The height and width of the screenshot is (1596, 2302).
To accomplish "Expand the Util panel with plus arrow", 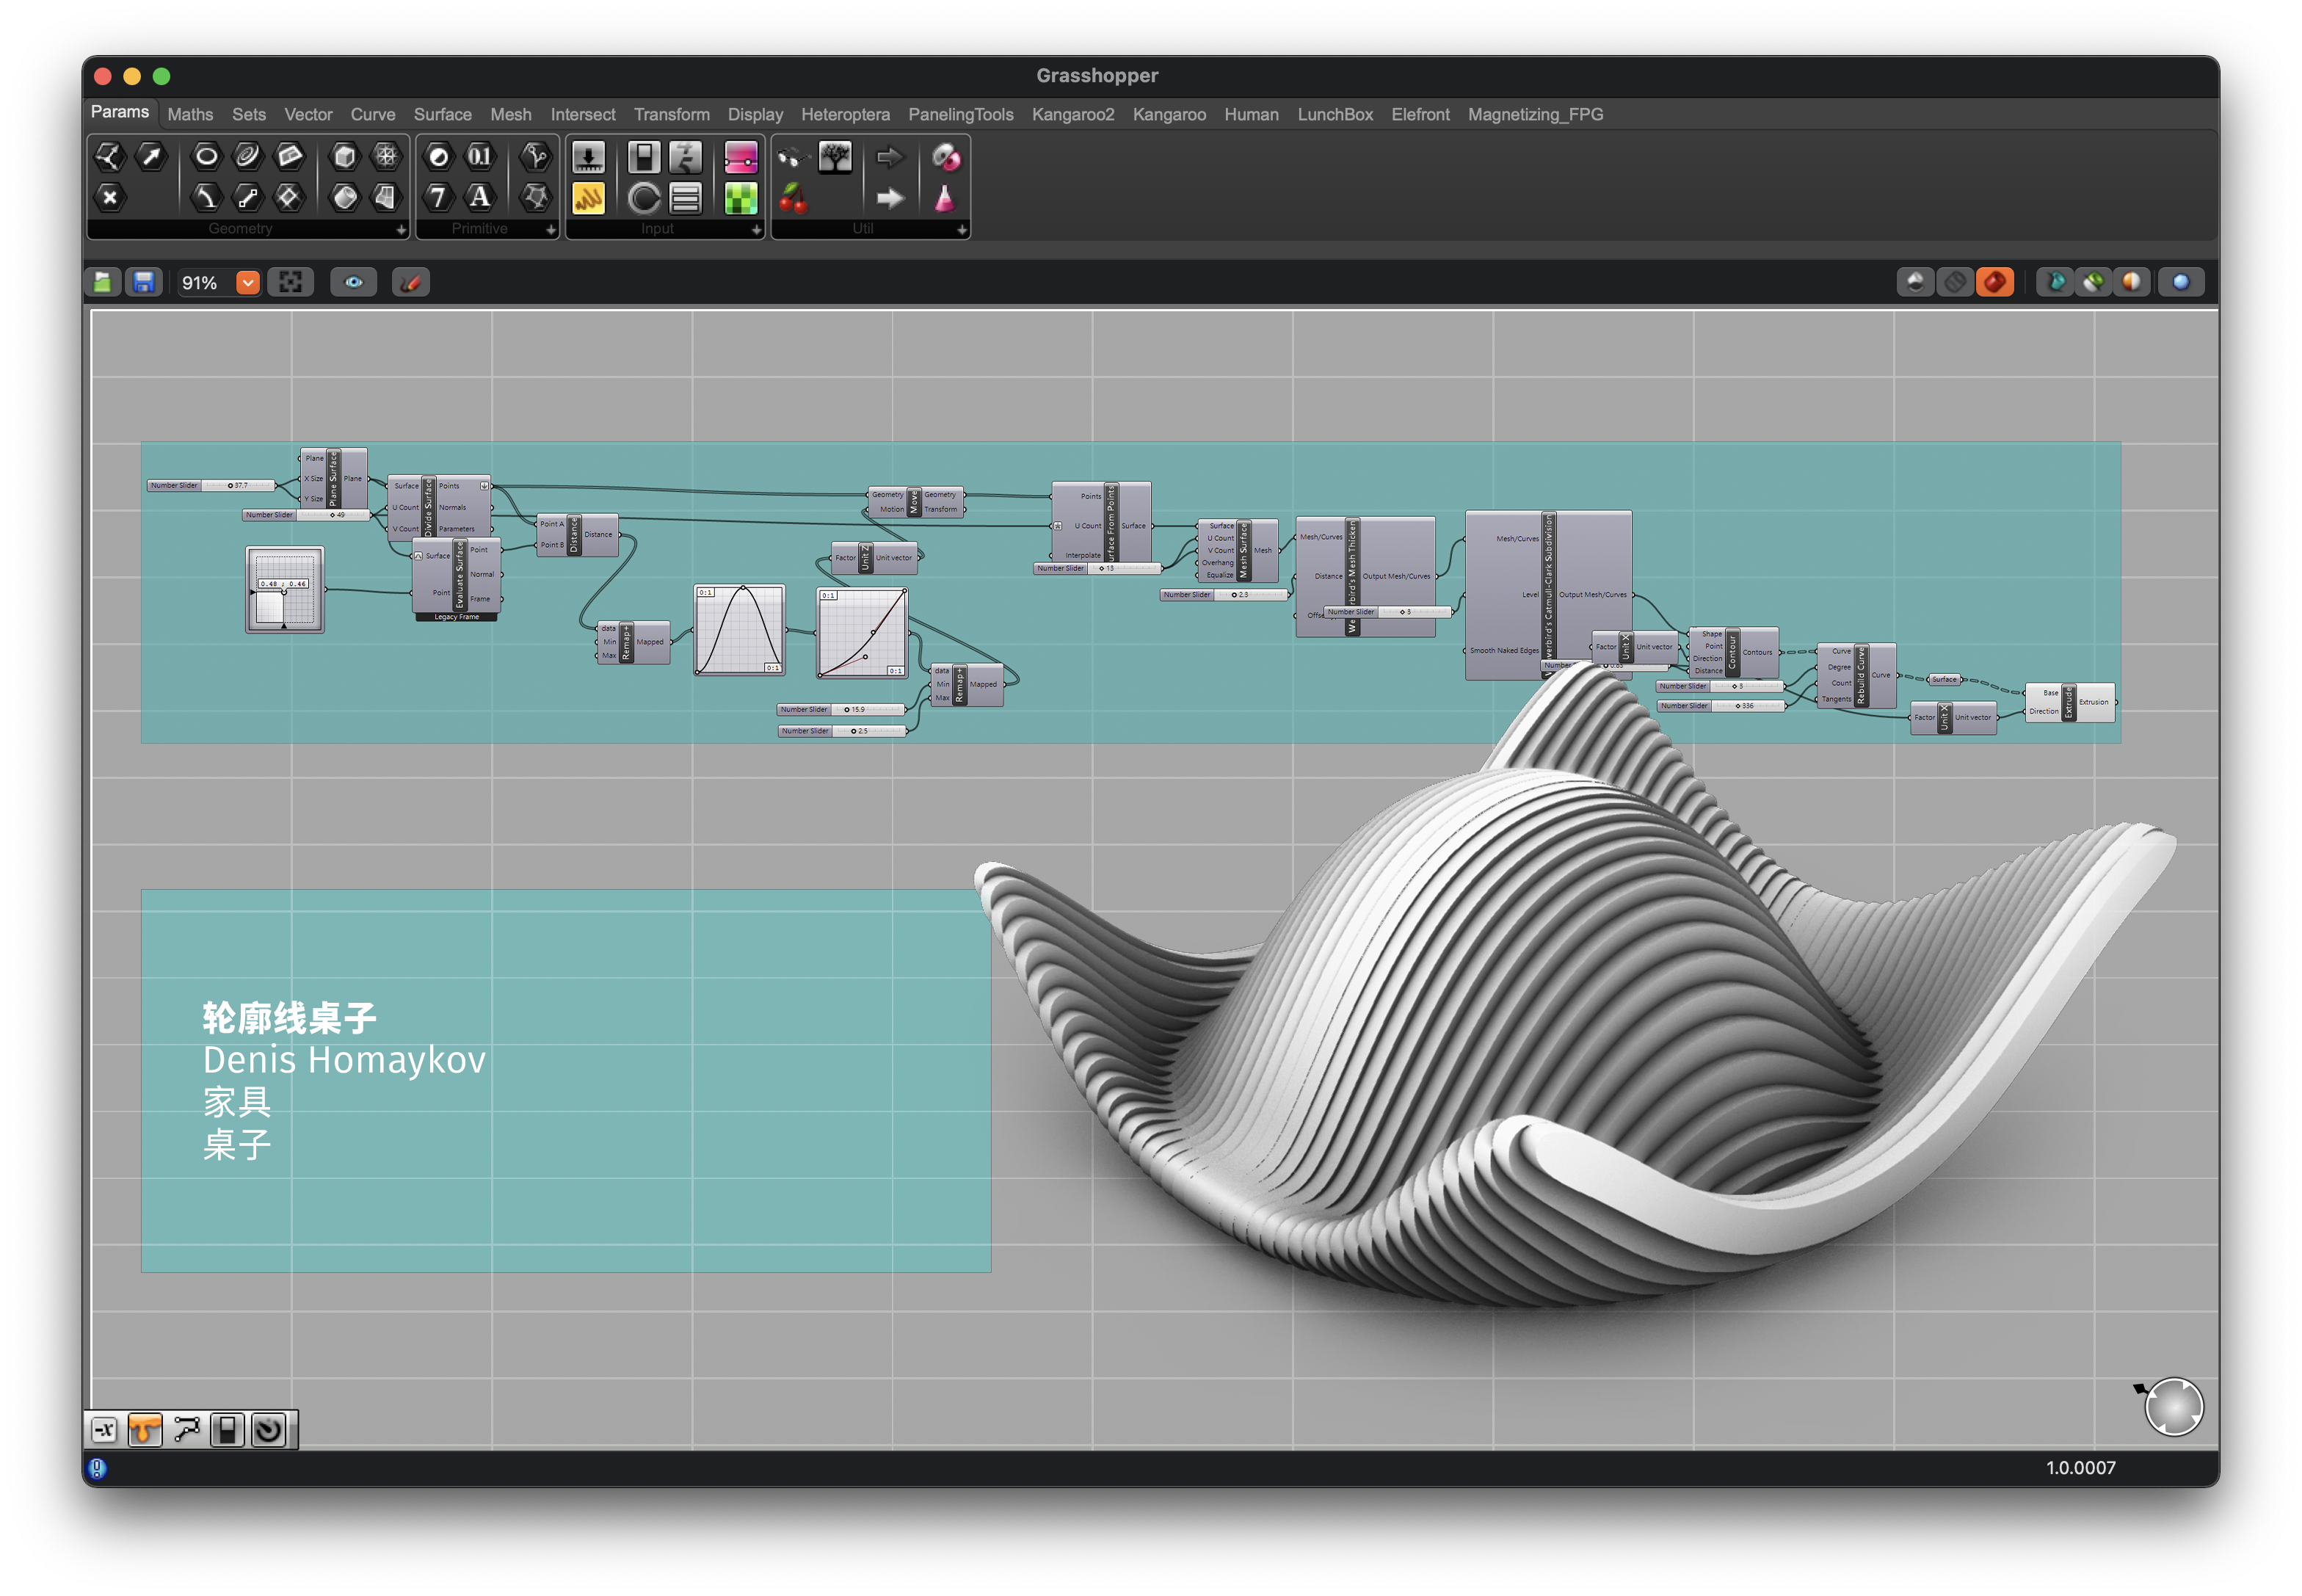I will click(961, 229).
